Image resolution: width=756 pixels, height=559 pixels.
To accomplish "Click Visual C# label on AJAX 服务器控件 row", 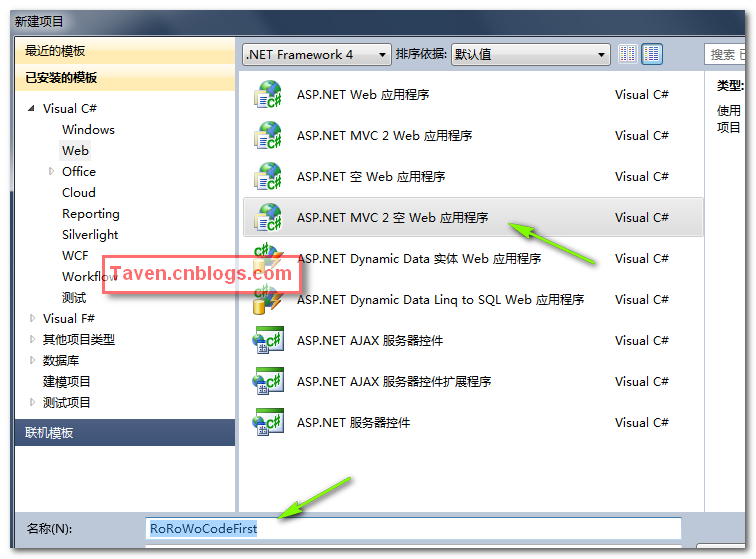I will pyautogui.click(x=641, y=341).
